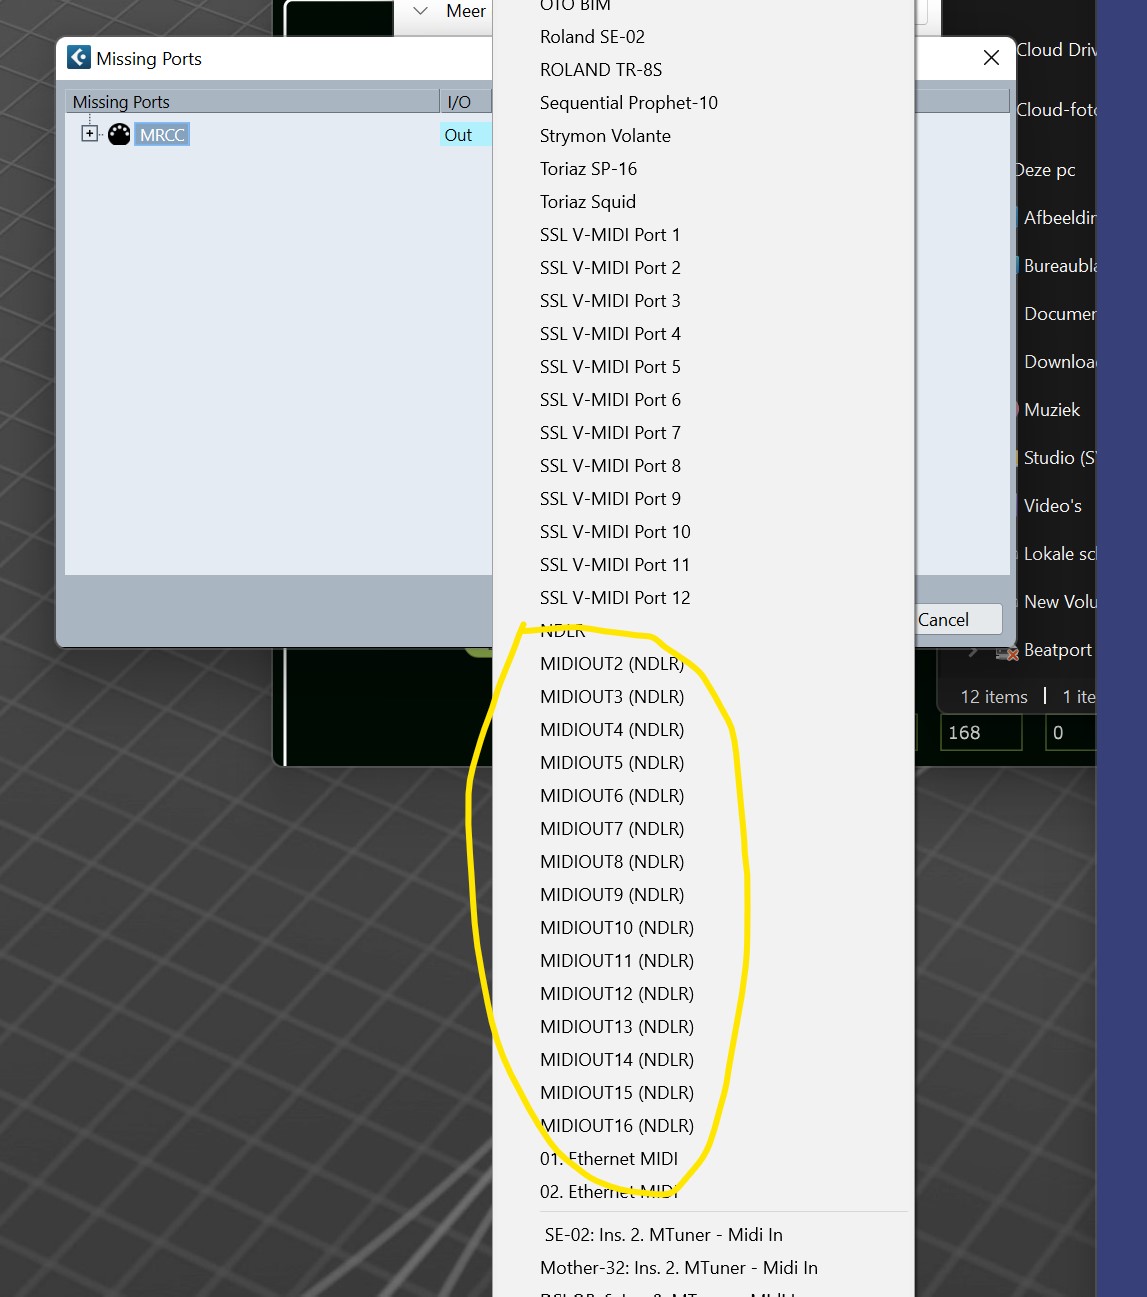Click the 168 value field
This screenshot has width=1147, height=1297.
pyautogui.click(x=980, y=733)
